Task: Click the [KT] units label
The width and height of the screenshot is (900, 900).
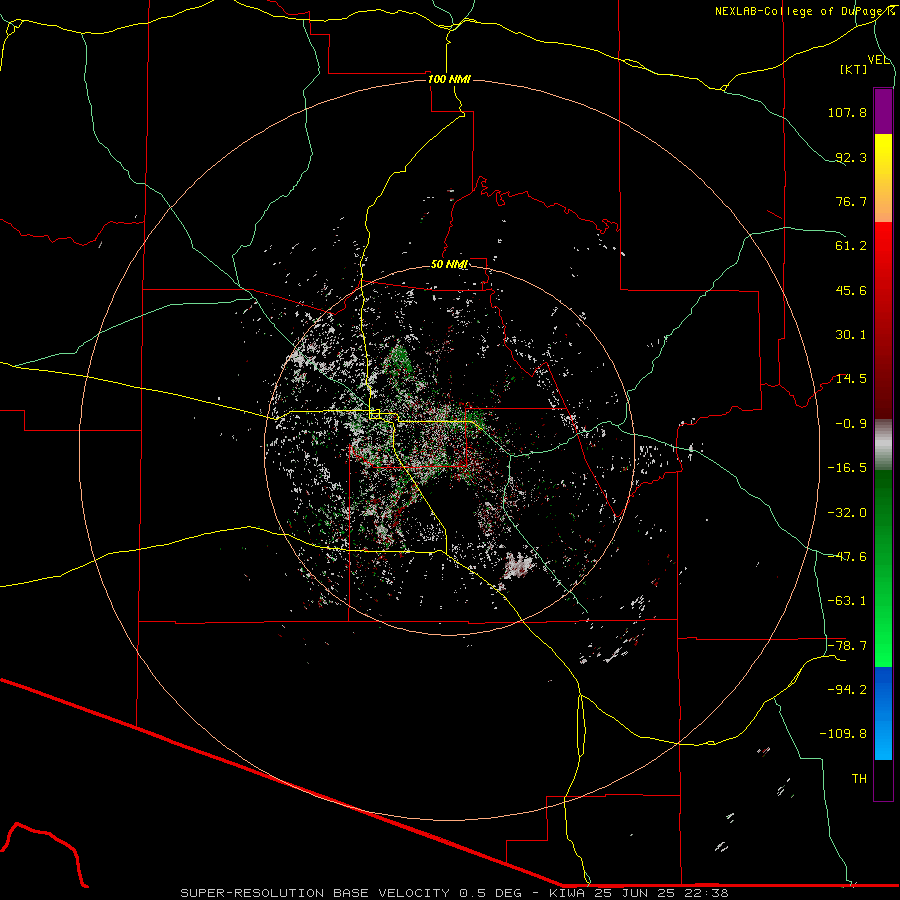Action: point(853,69)
